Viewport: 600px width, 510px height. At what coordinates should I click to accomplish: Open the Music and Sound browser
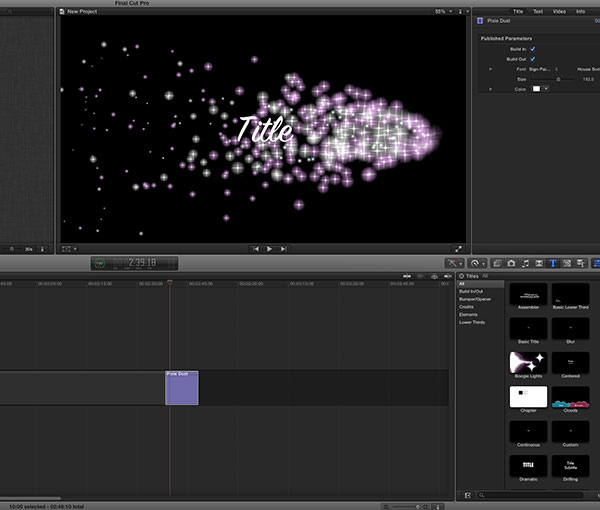click(525, 263)
